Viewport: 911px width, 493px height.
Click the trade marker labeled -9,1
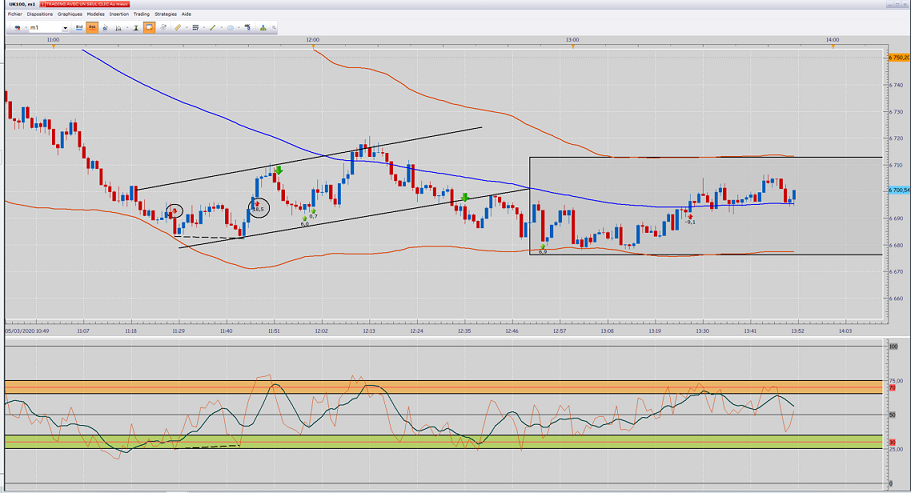tap(690, 218)
